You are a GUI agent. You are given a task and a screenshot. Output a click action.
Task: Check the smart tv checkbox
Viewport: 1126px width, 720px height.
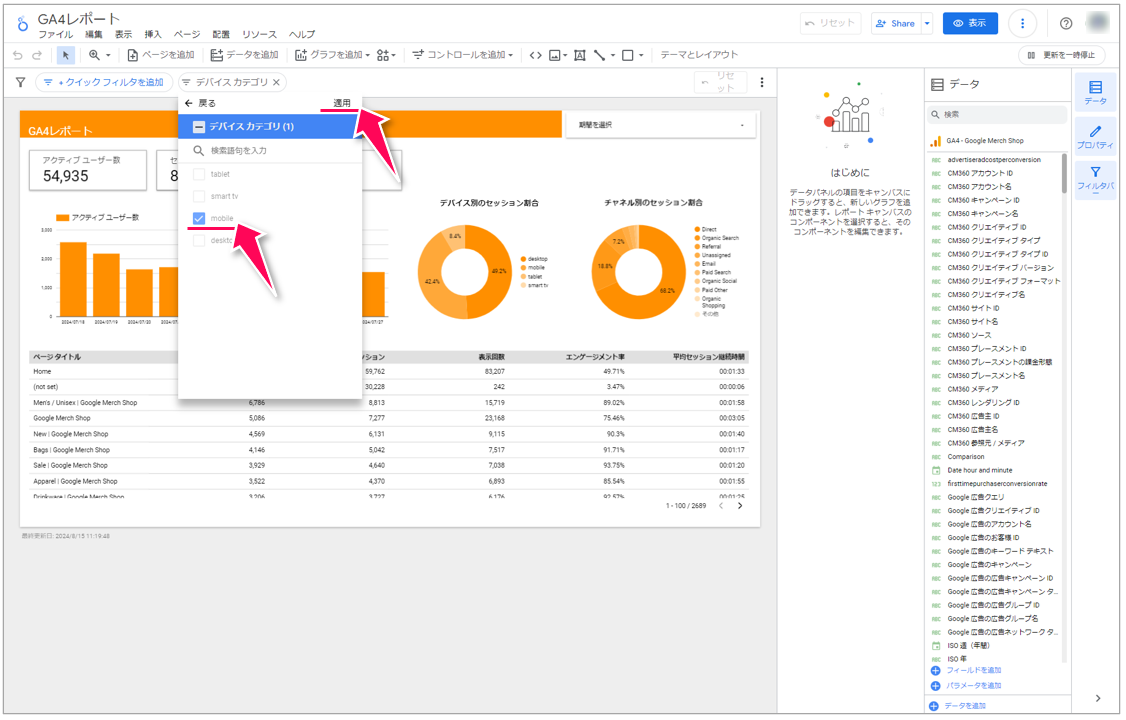(199, 197)
